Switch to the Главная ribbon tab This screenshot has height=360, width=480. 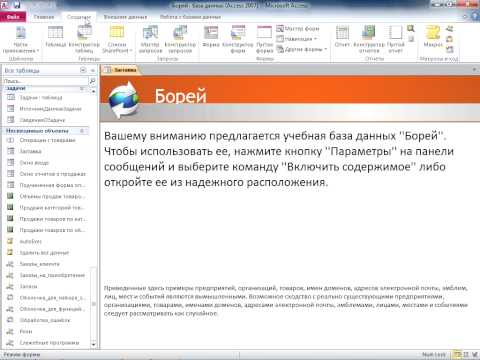[x=44, y=17]
